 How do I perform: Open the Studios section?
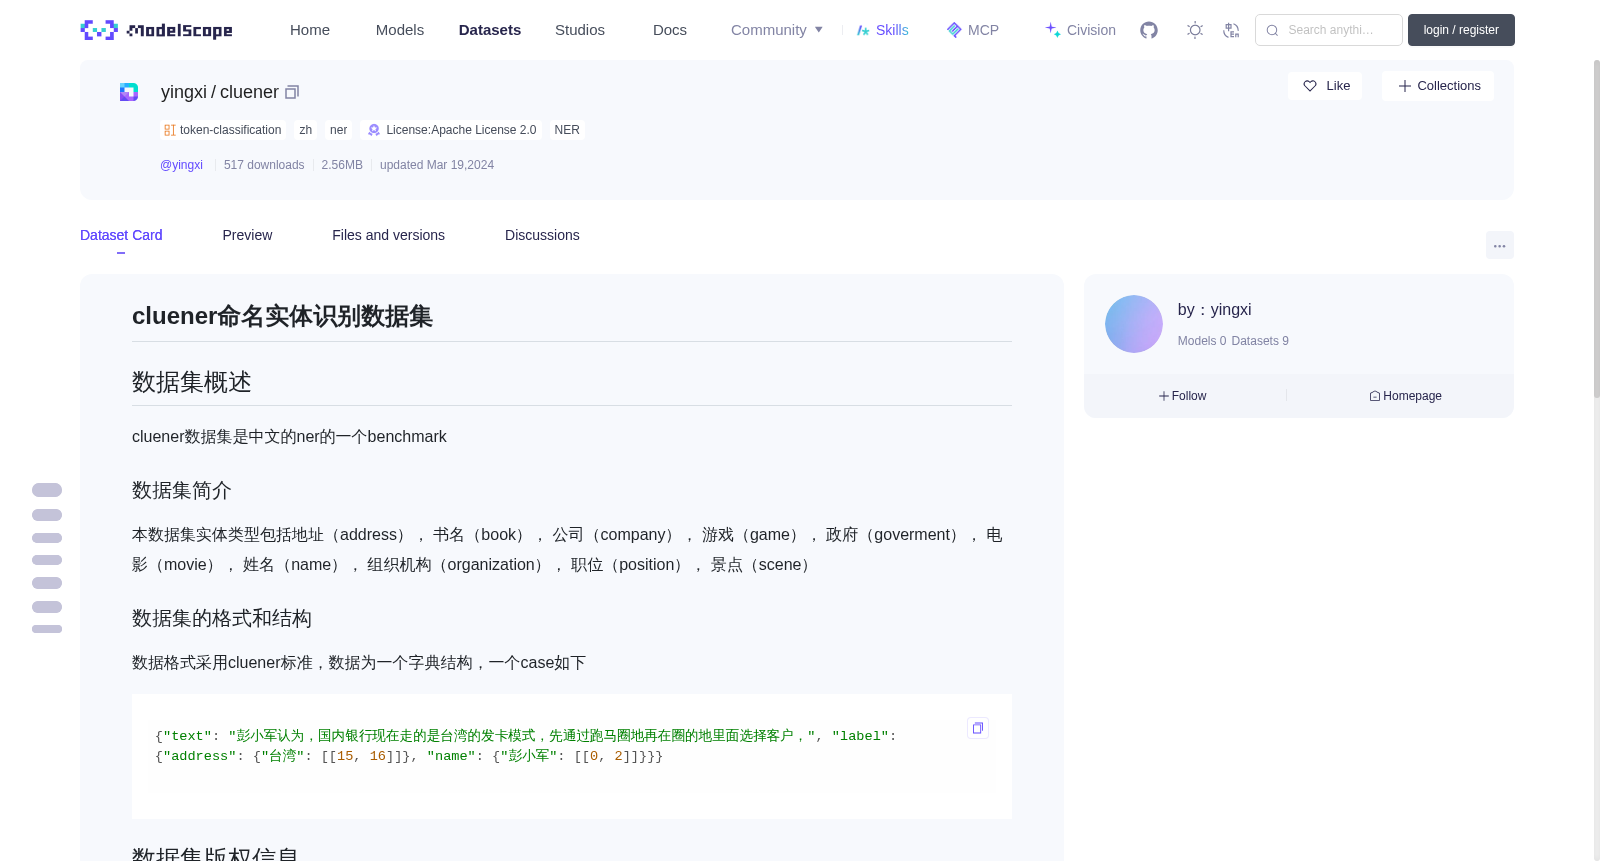click(x=580, y=30)
